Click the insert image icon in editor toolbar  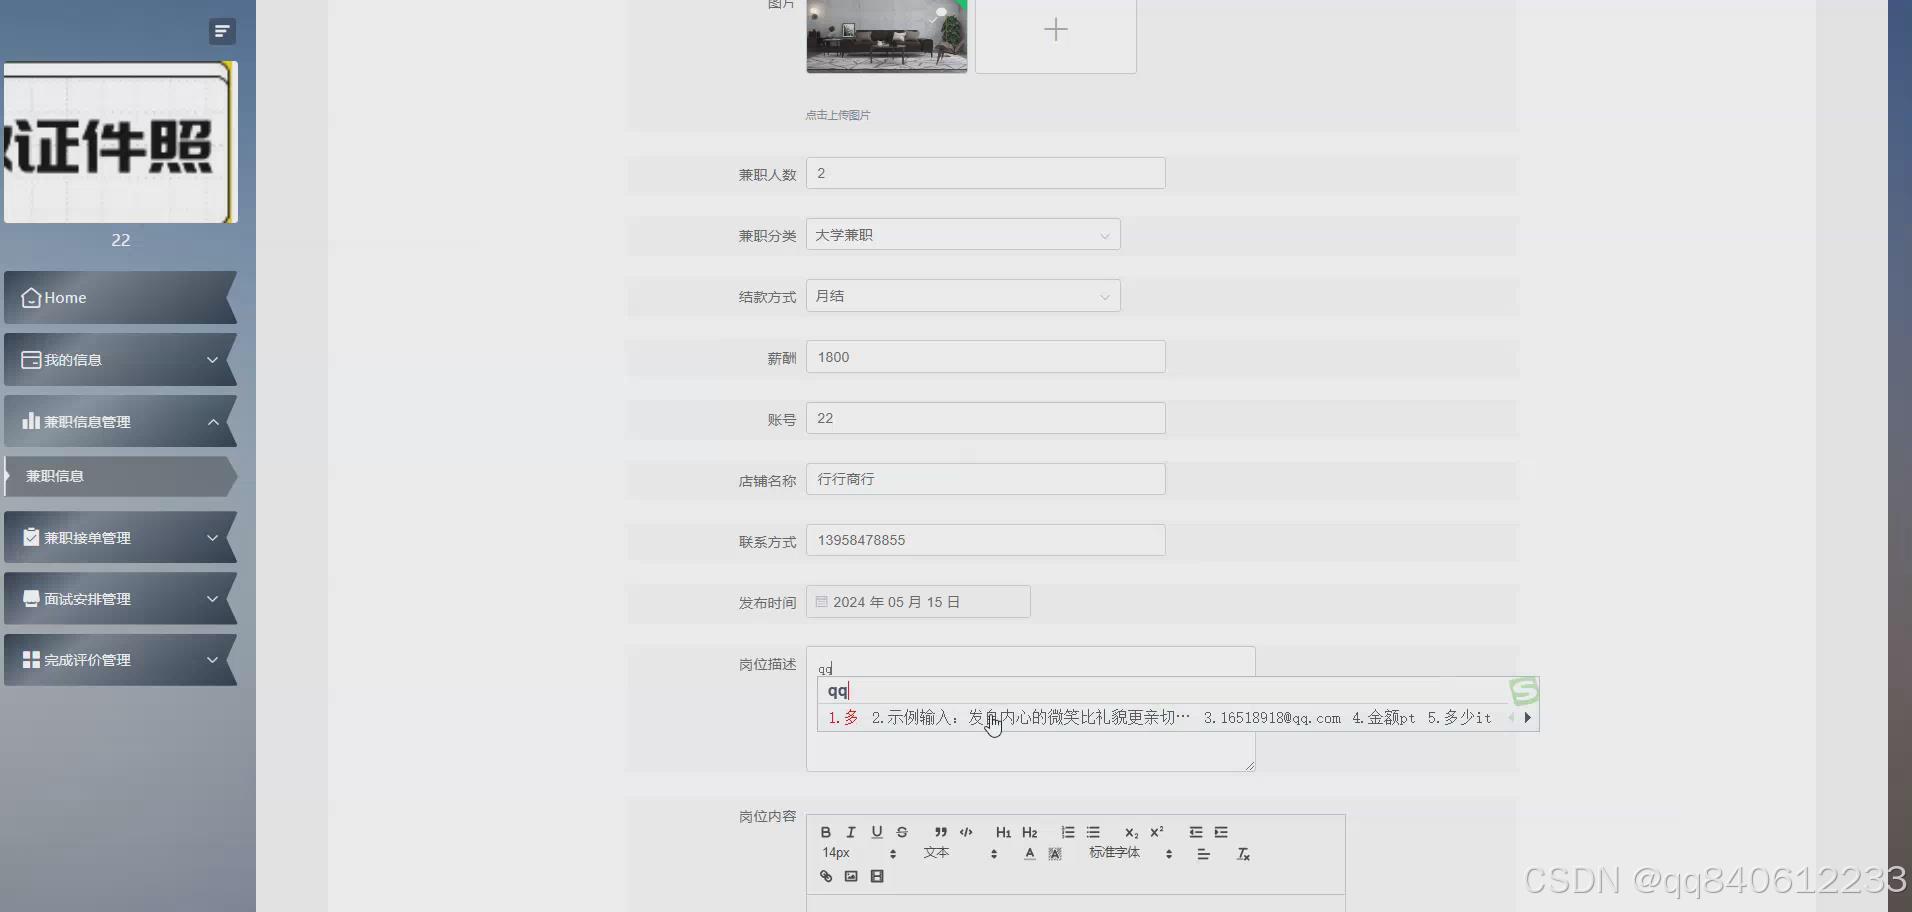click(x=851, y=877)
